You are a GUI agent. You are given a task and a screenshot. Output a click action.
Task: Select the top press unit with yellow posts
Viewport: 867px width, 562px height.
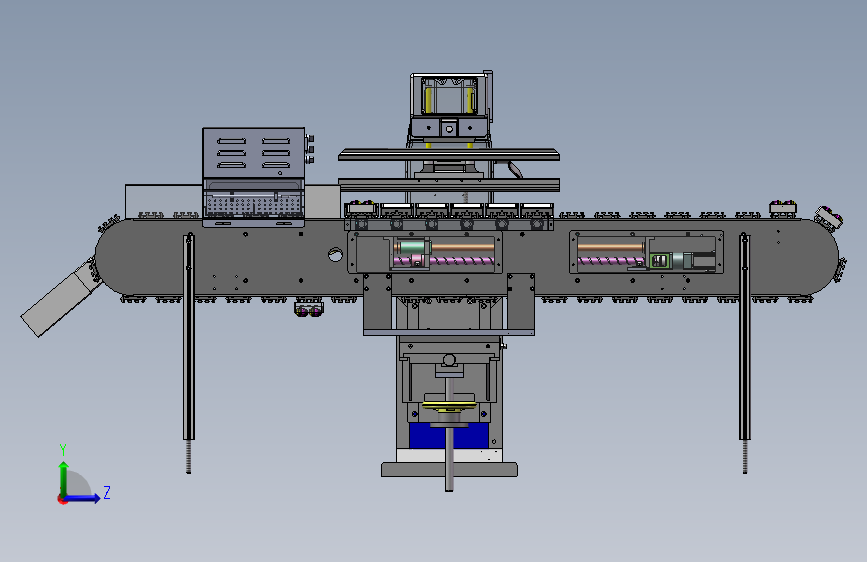tap(451, 103)
